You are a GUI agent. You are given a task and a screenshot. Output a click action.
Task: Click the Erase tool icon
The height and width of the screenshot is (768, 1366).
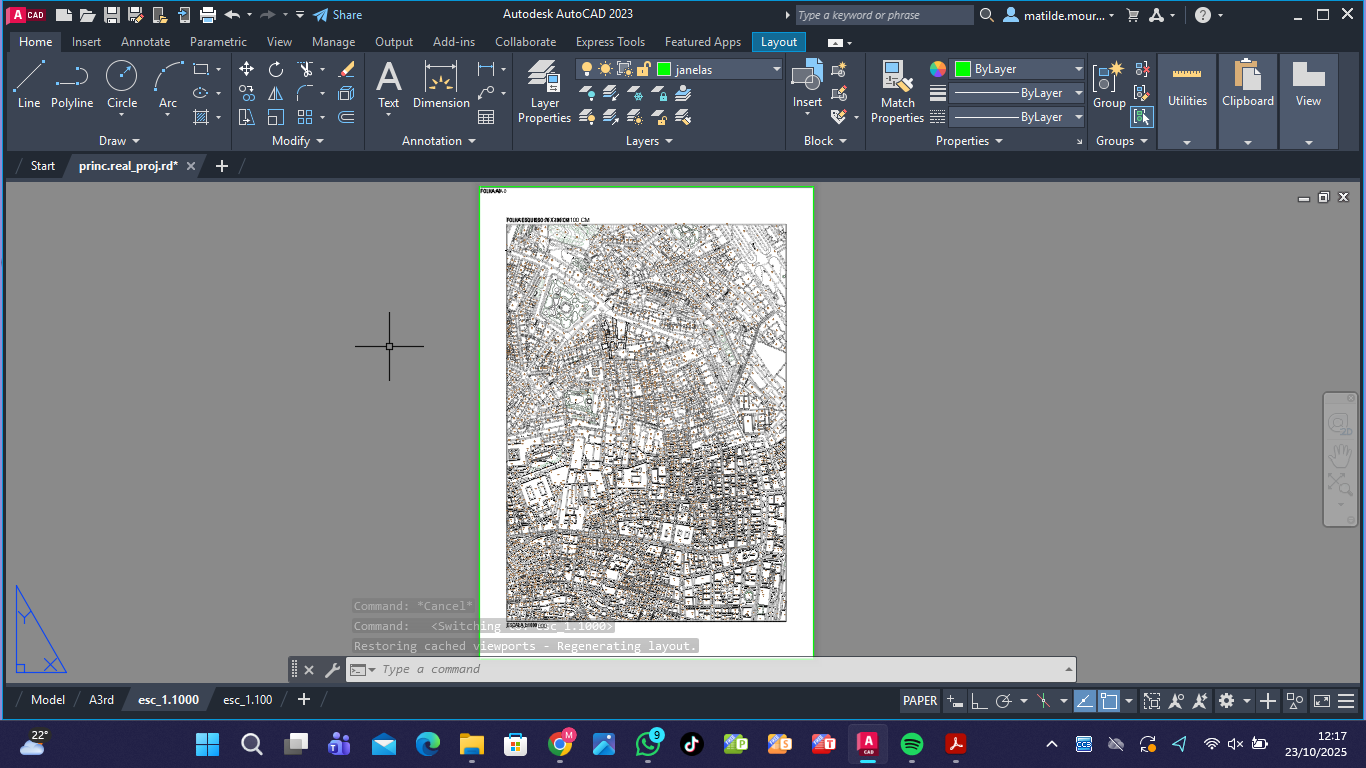(x=346, y=69)
